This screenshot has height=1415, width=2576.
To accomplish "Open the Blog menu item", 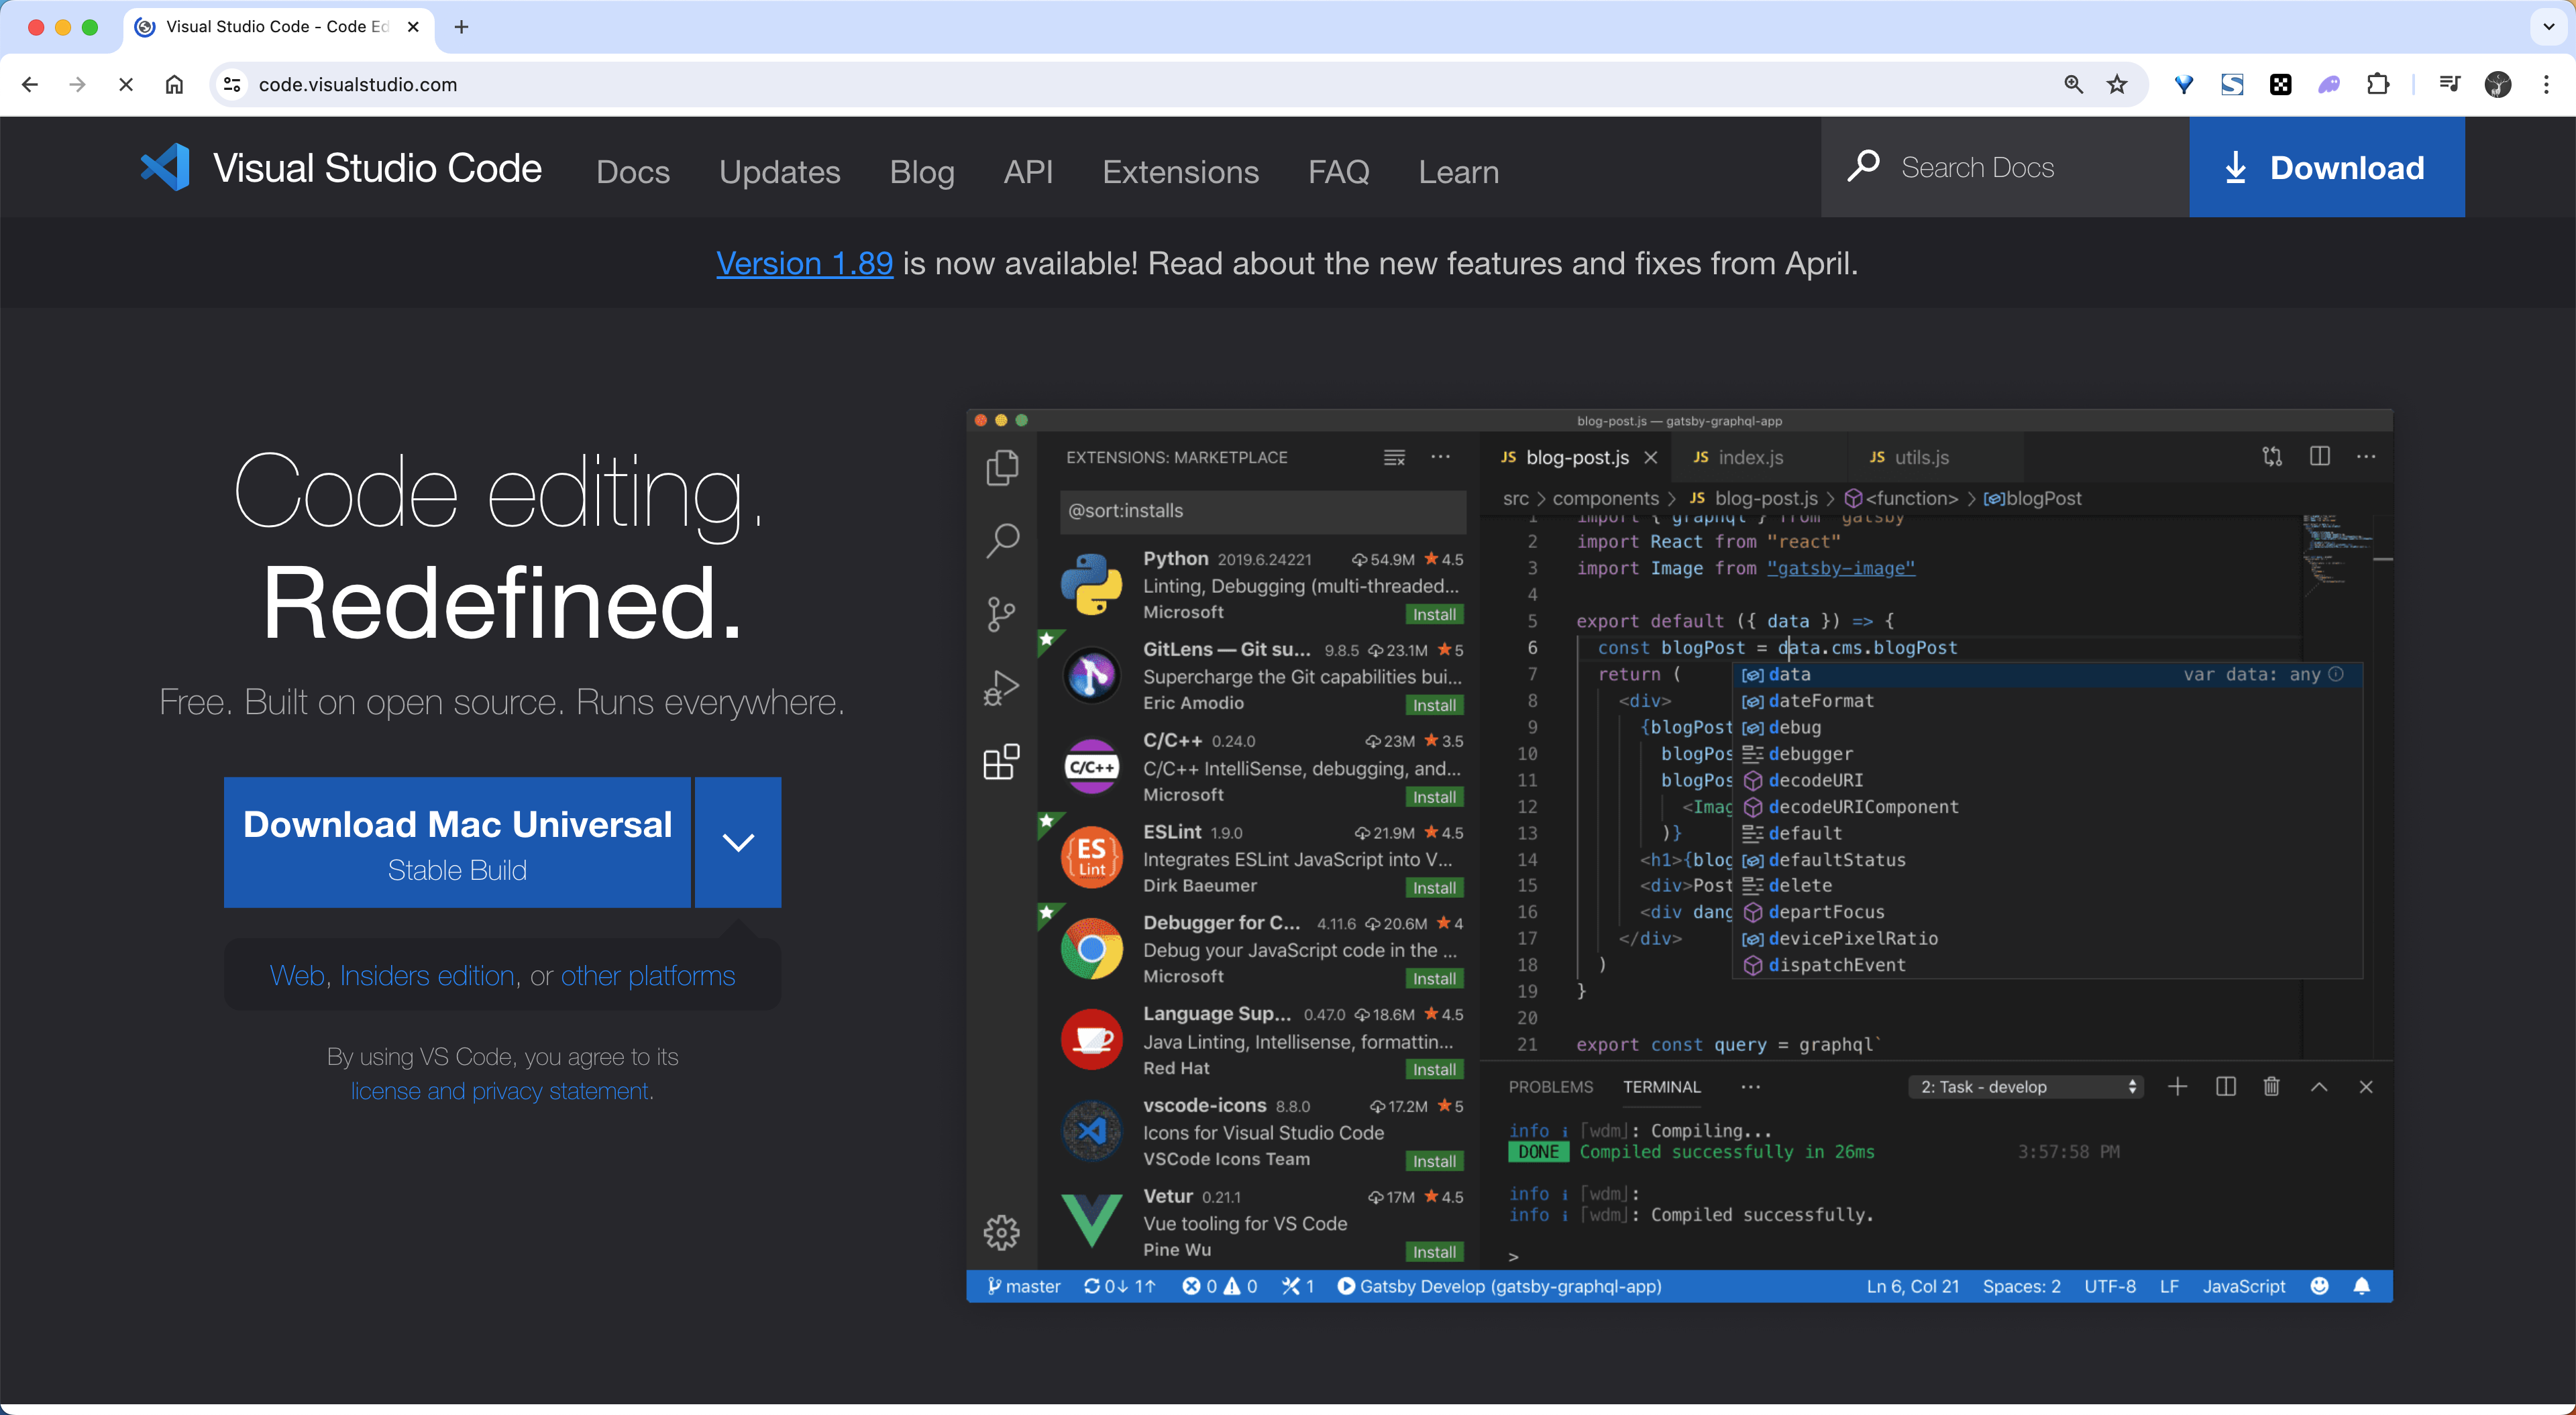I will [922, 172].
